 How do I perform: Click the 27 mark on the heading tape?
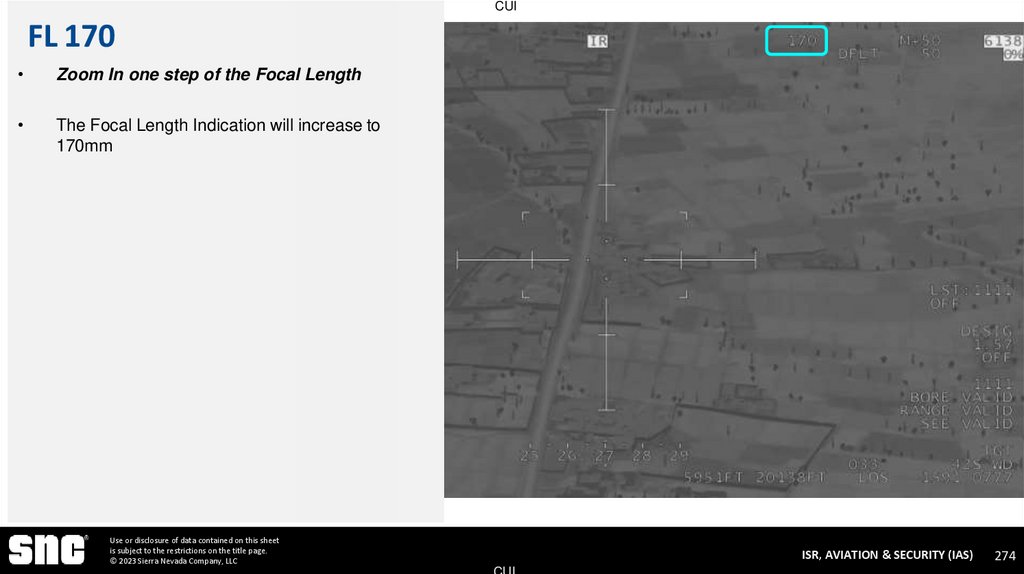[604, 456]
